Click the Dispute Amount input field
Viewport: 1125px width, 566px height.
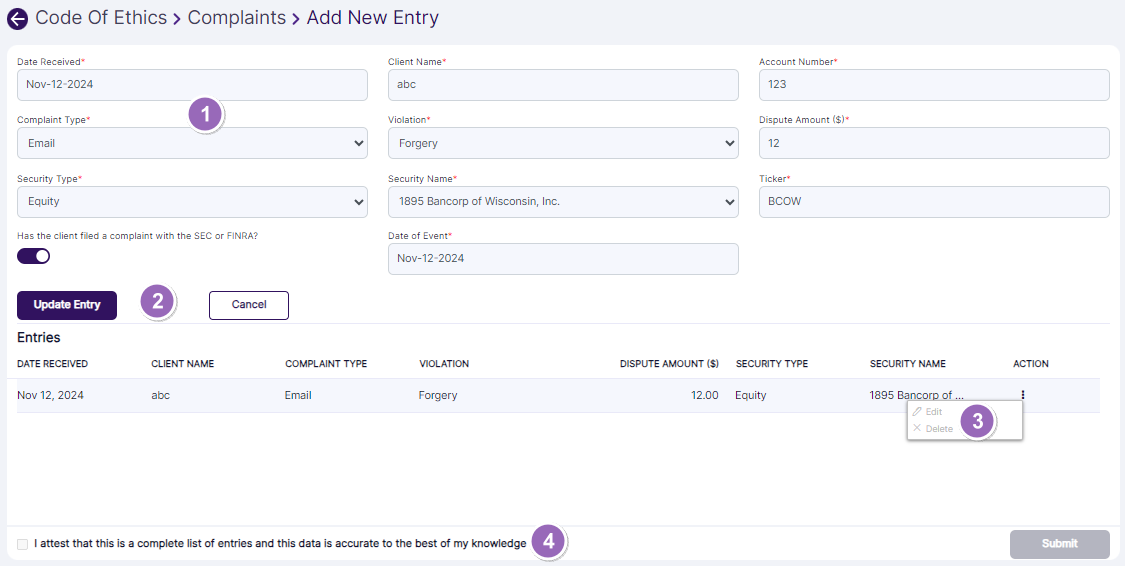pyautogui.click(x=934, y=143)
